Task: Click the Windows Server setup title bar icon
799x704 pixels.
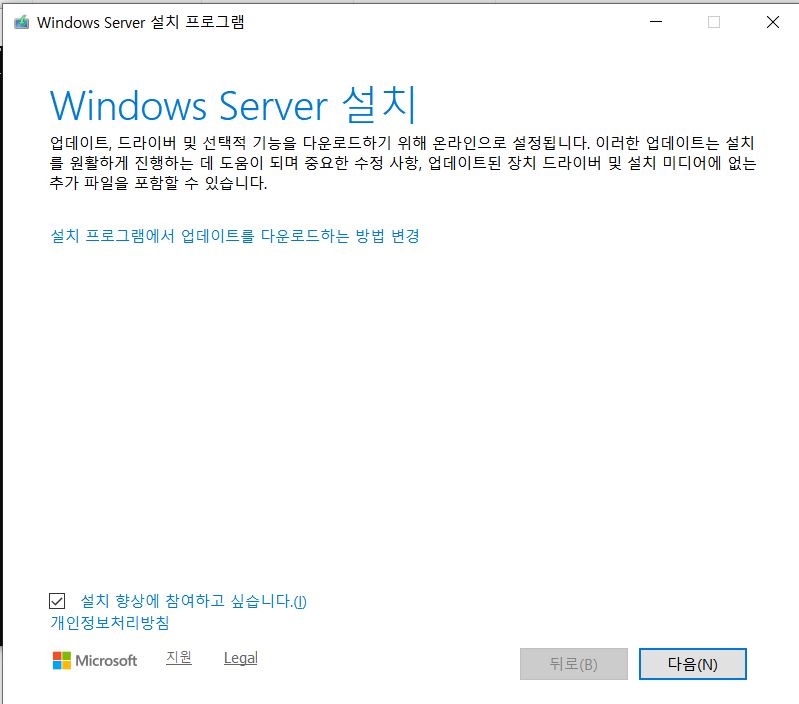Action: click(x=21, y=22)
